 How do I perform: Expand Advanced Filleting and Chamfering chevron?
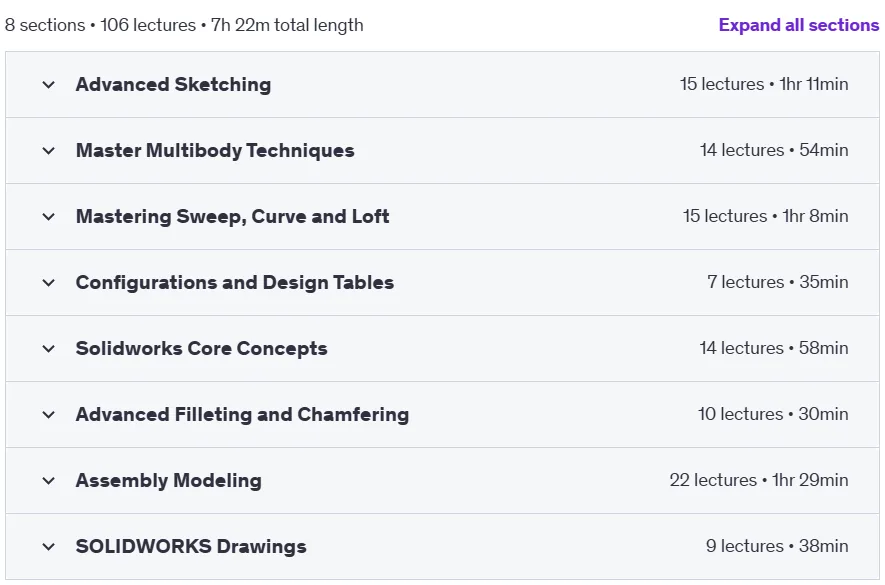(49, 415)
